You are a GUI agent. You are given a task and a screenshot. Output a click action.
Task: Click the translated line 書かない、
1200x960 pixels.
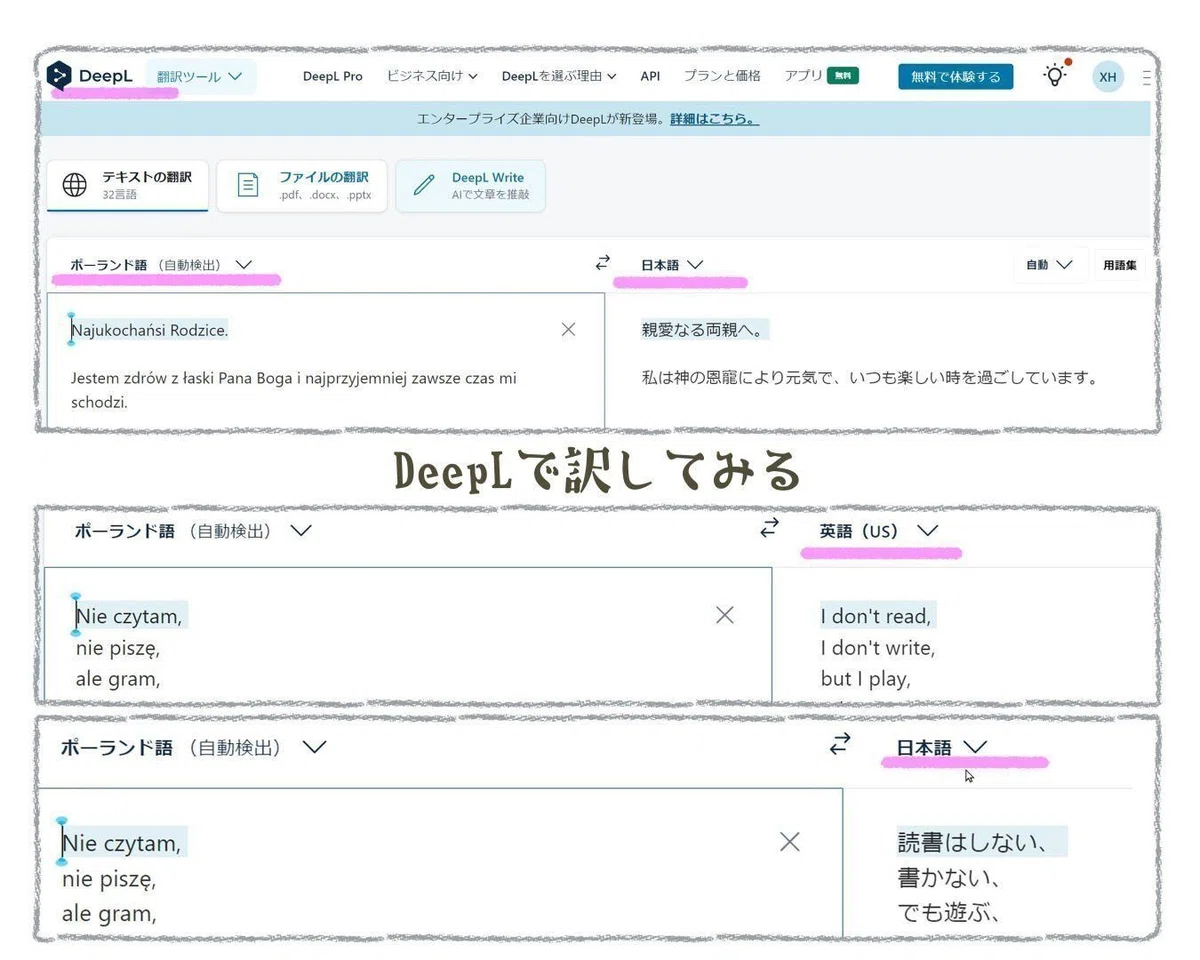tap(949, 877)
